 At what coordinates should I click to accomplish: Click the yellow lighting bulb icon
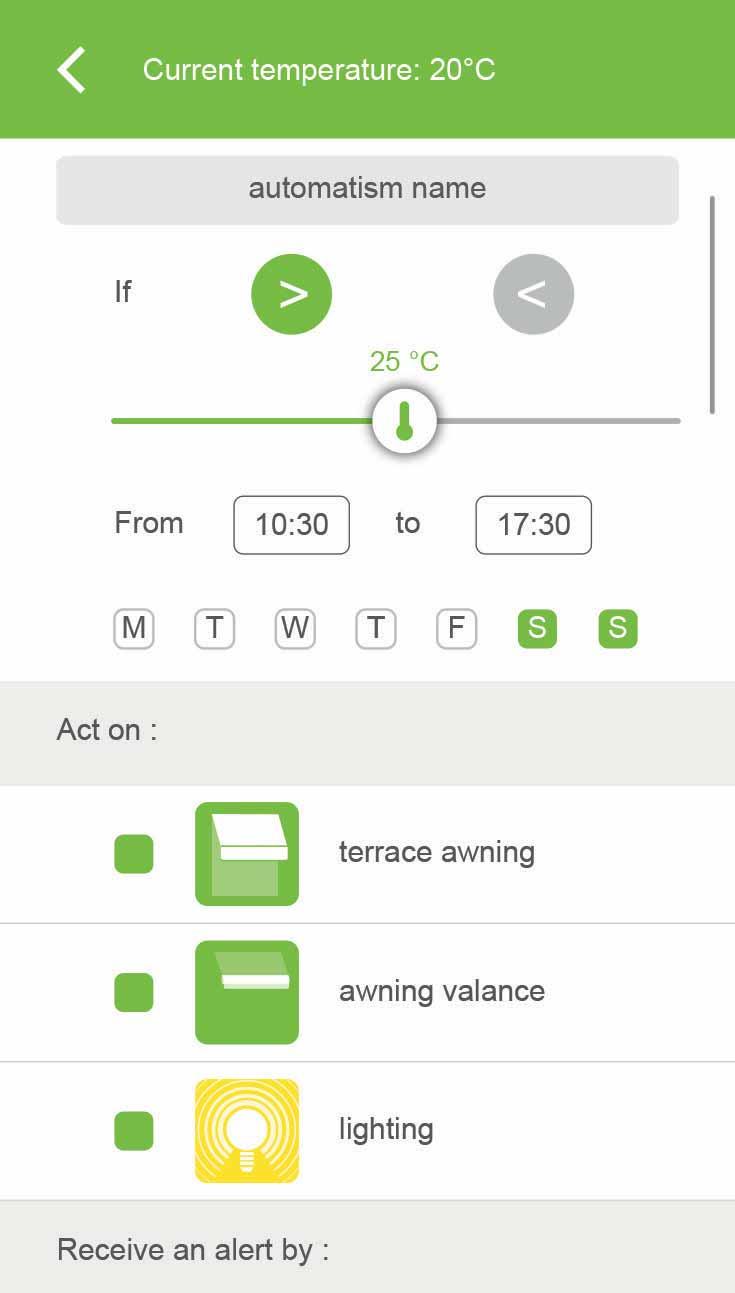(x=247, y=1131)
